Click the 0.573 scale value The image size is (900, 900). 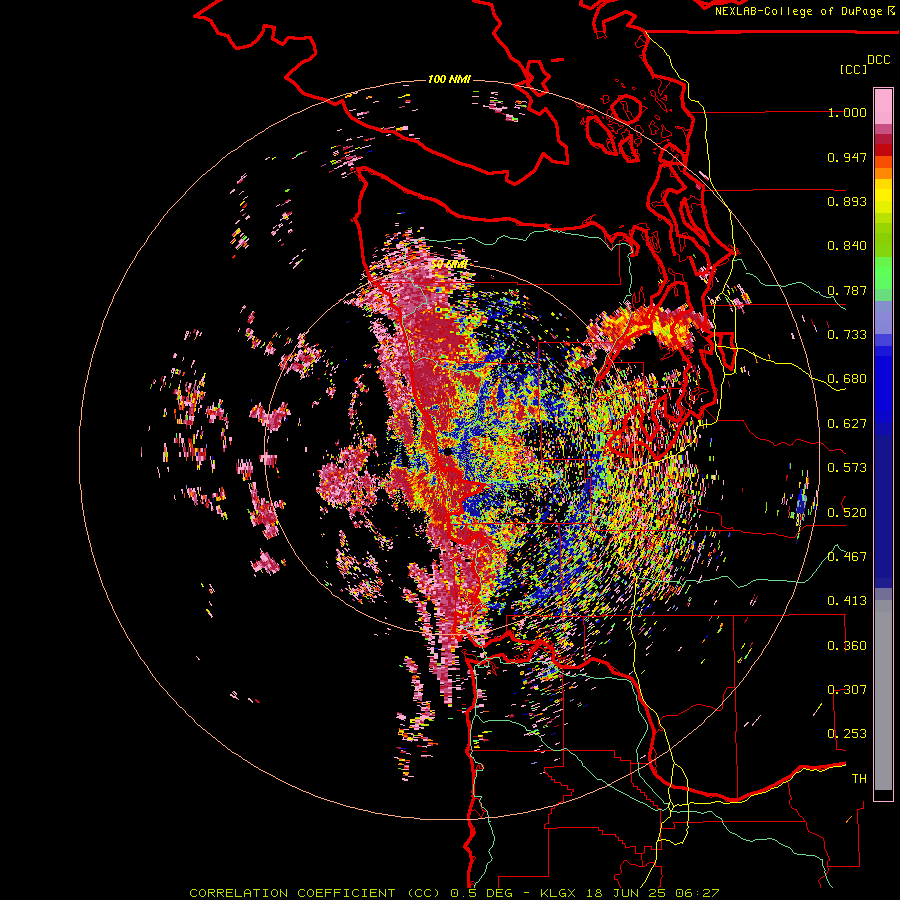[847, 468]
